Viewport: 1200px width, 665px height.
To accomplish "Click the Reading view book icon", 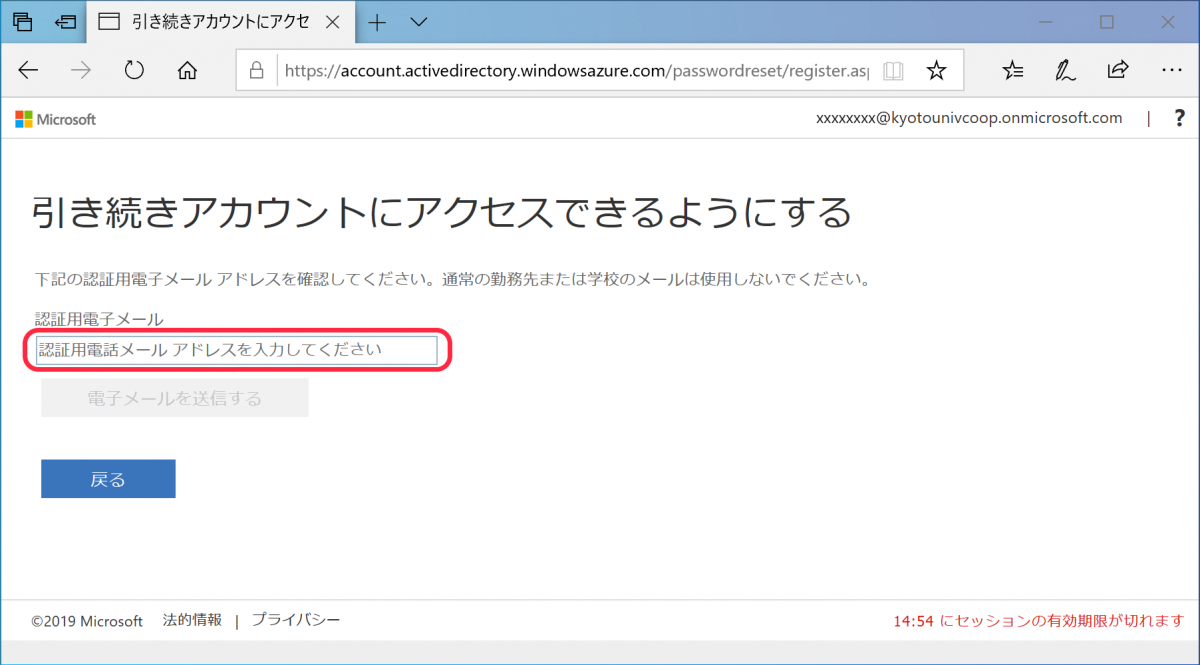I will 891,70.
